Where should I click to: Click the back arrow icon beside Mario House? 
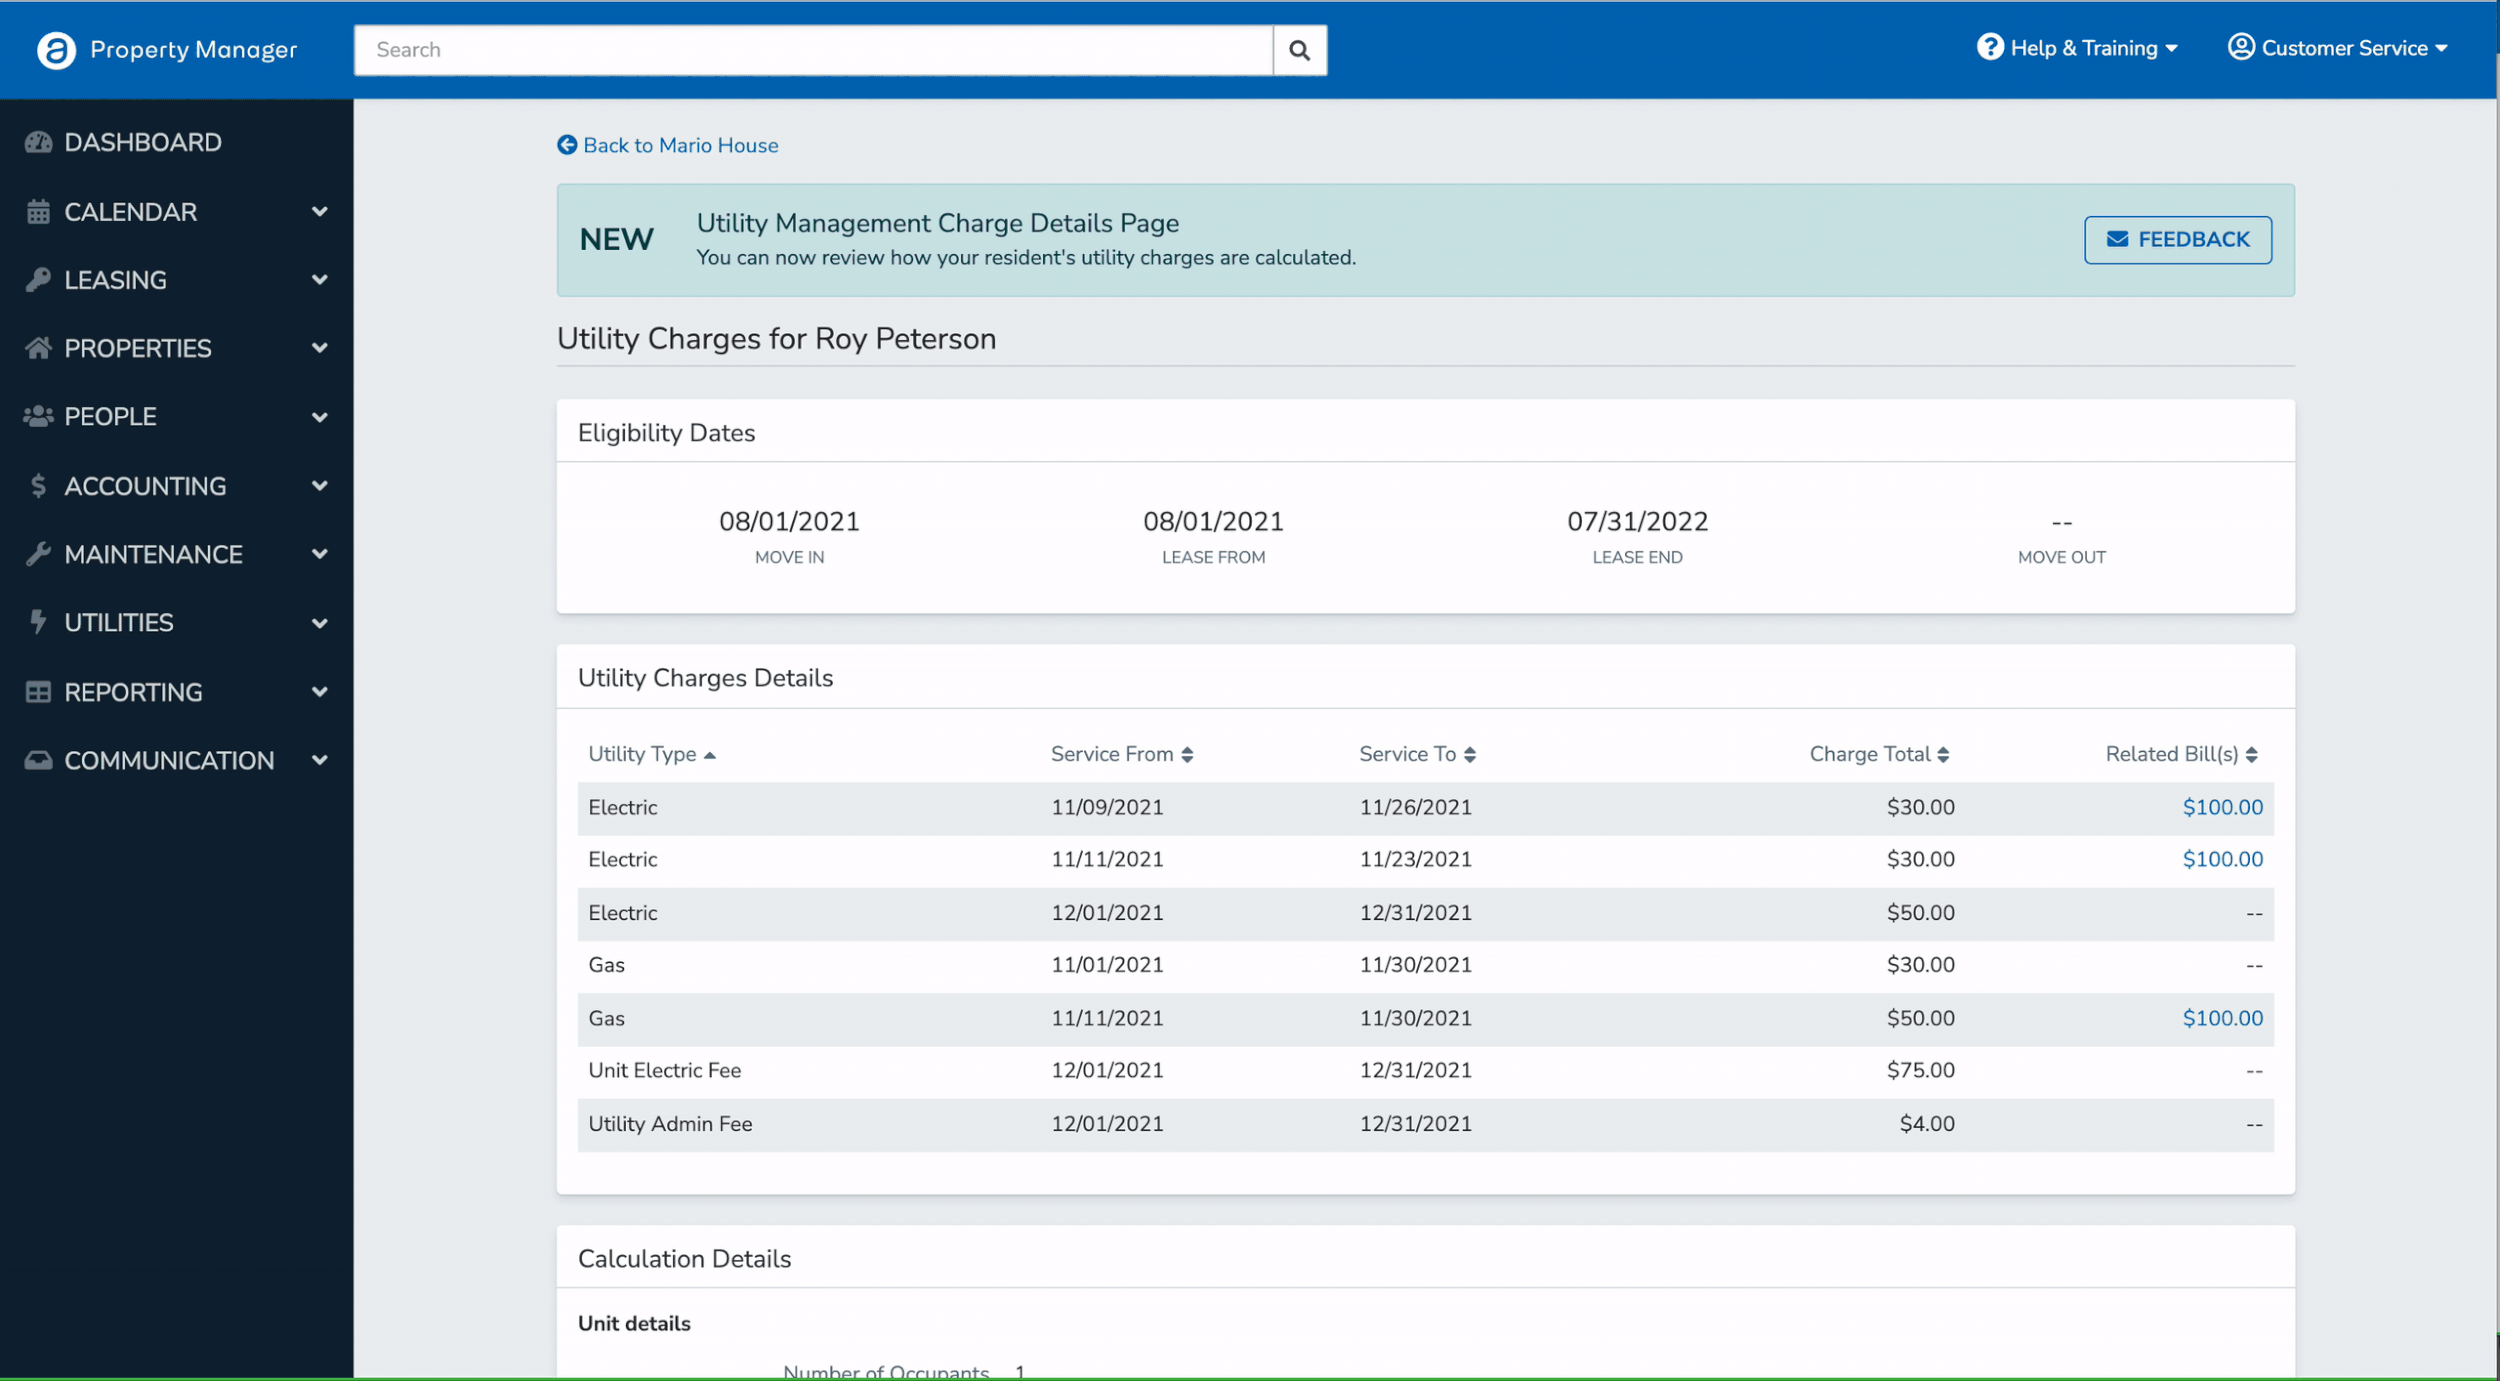pos(567,145)
